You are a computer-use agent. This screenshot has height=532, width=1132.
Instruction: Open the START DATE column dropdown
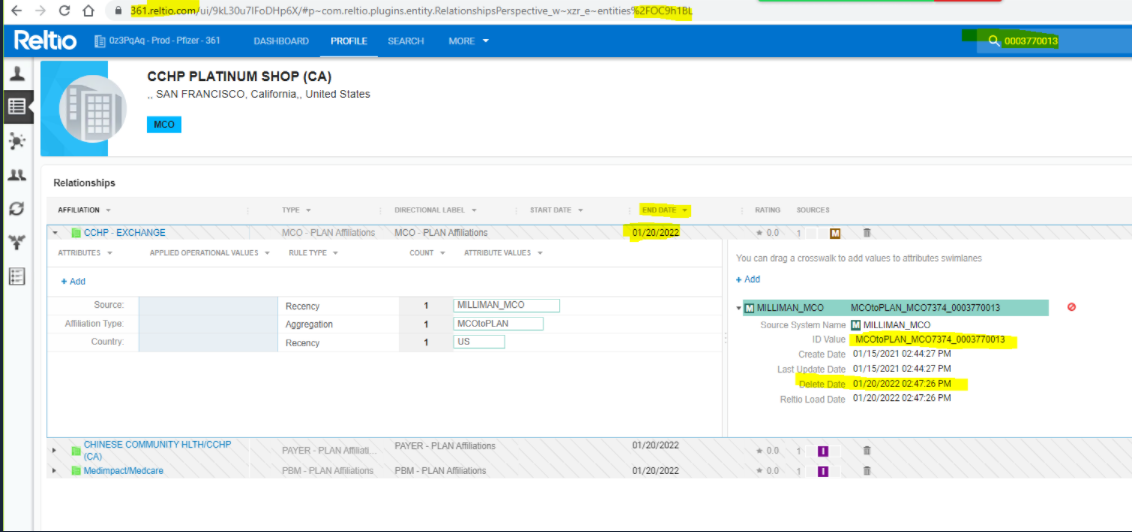(580, 210)
